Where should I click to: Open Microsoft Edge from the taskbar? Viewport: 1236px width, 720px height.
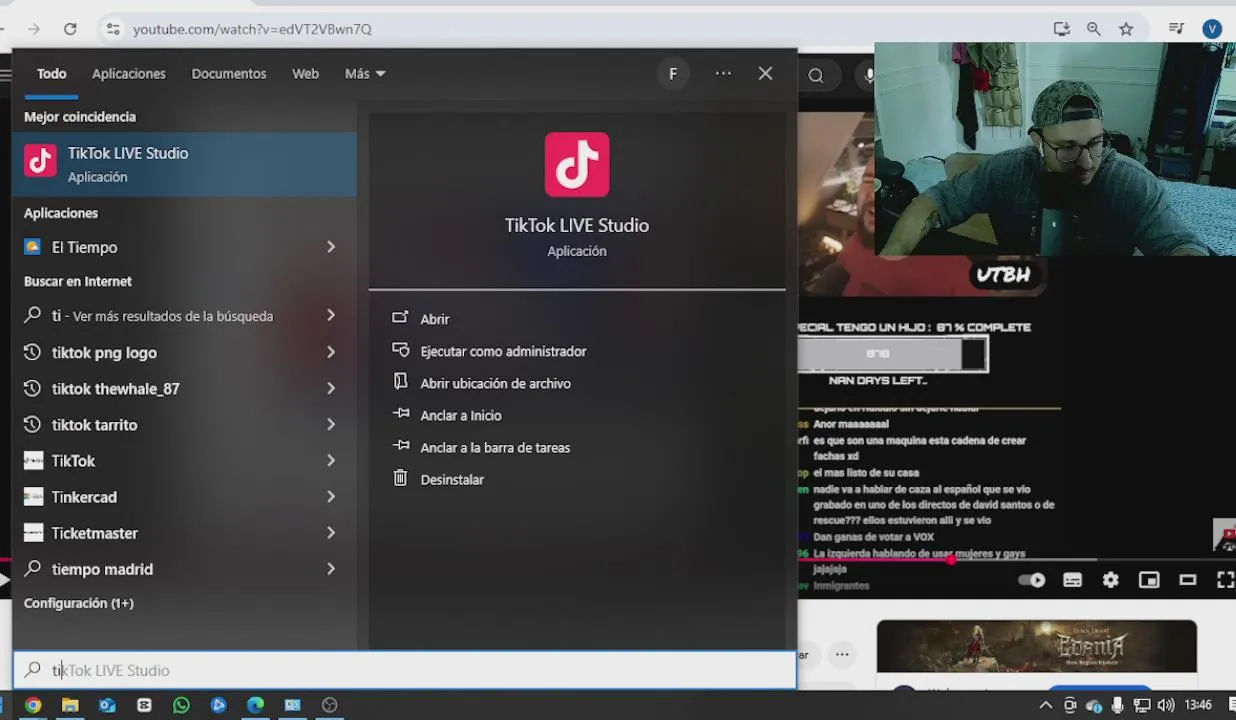(255, 705)
